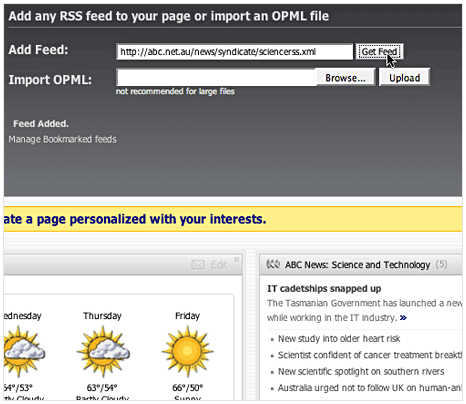This screenshot has height=404, width=466.
Task: Click the ABC News feed icon
Action: (x=273, y=264)
